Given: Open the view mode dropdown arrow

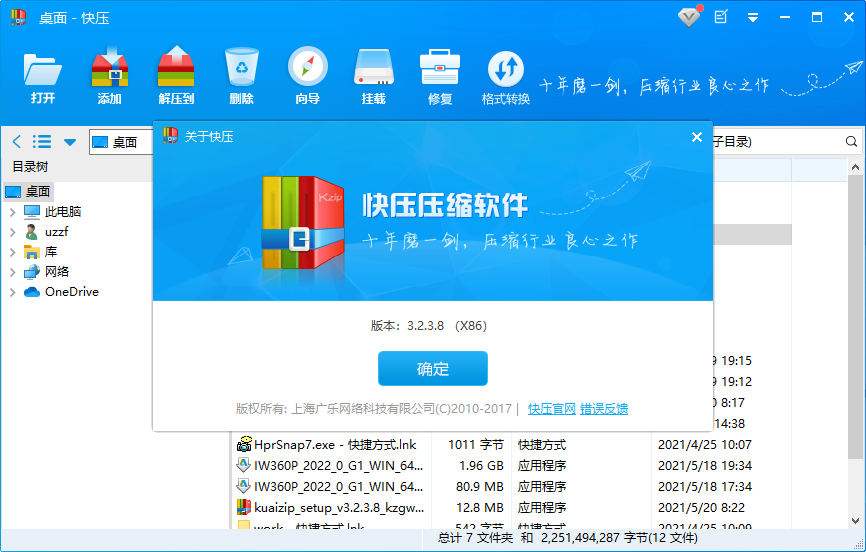Looking at the screenshot, I should 70,142.
